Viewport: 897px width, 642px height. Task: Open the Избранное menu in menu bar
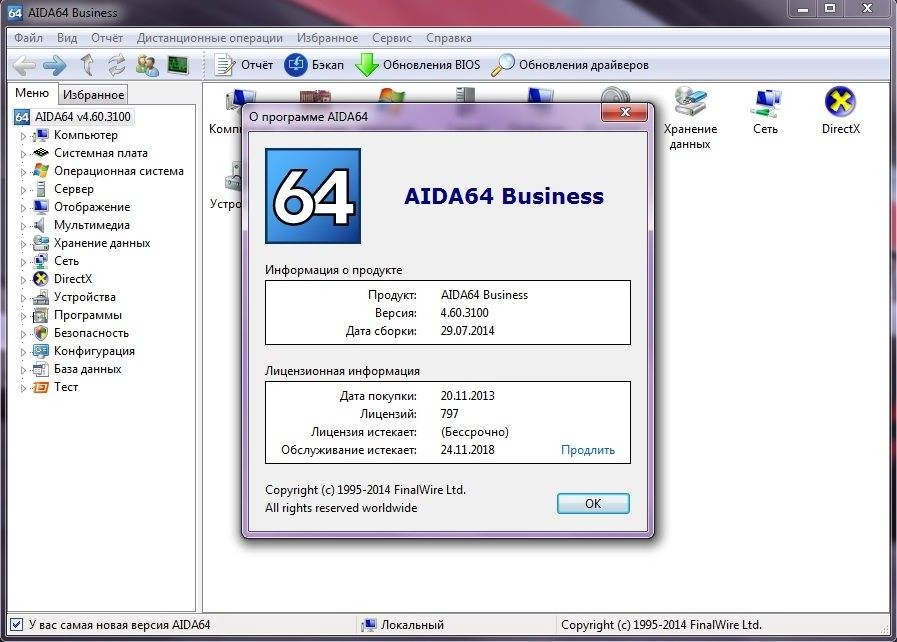[x=327, y=38]
